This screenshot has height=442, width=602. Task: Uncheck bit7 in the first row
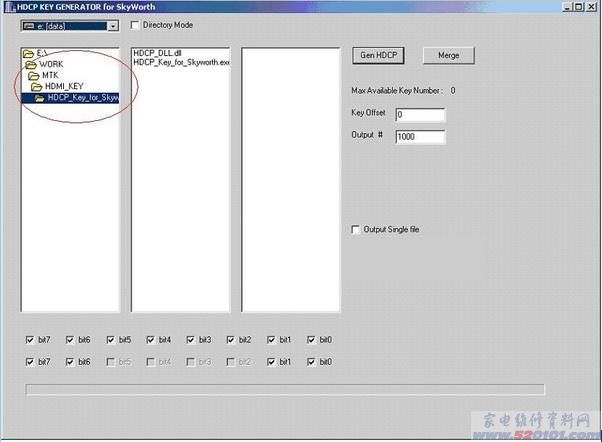pyautogui.click(x=30, y=340)
